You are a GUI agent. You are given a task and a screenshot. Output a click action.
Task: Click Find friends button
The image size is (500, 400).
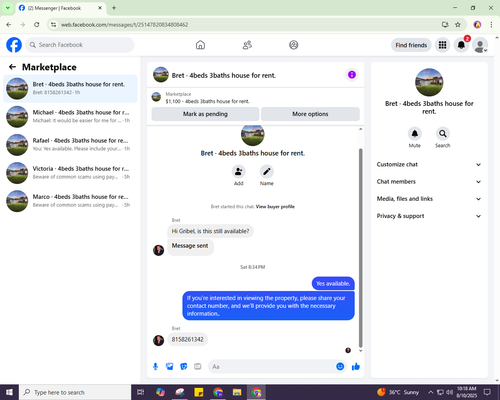pos(411,45)
